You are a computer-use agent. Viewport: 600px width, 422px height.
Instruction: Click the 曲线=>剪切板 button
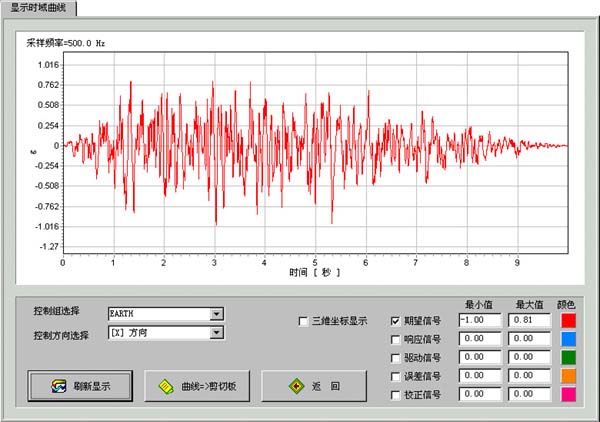tap(198, 385)
